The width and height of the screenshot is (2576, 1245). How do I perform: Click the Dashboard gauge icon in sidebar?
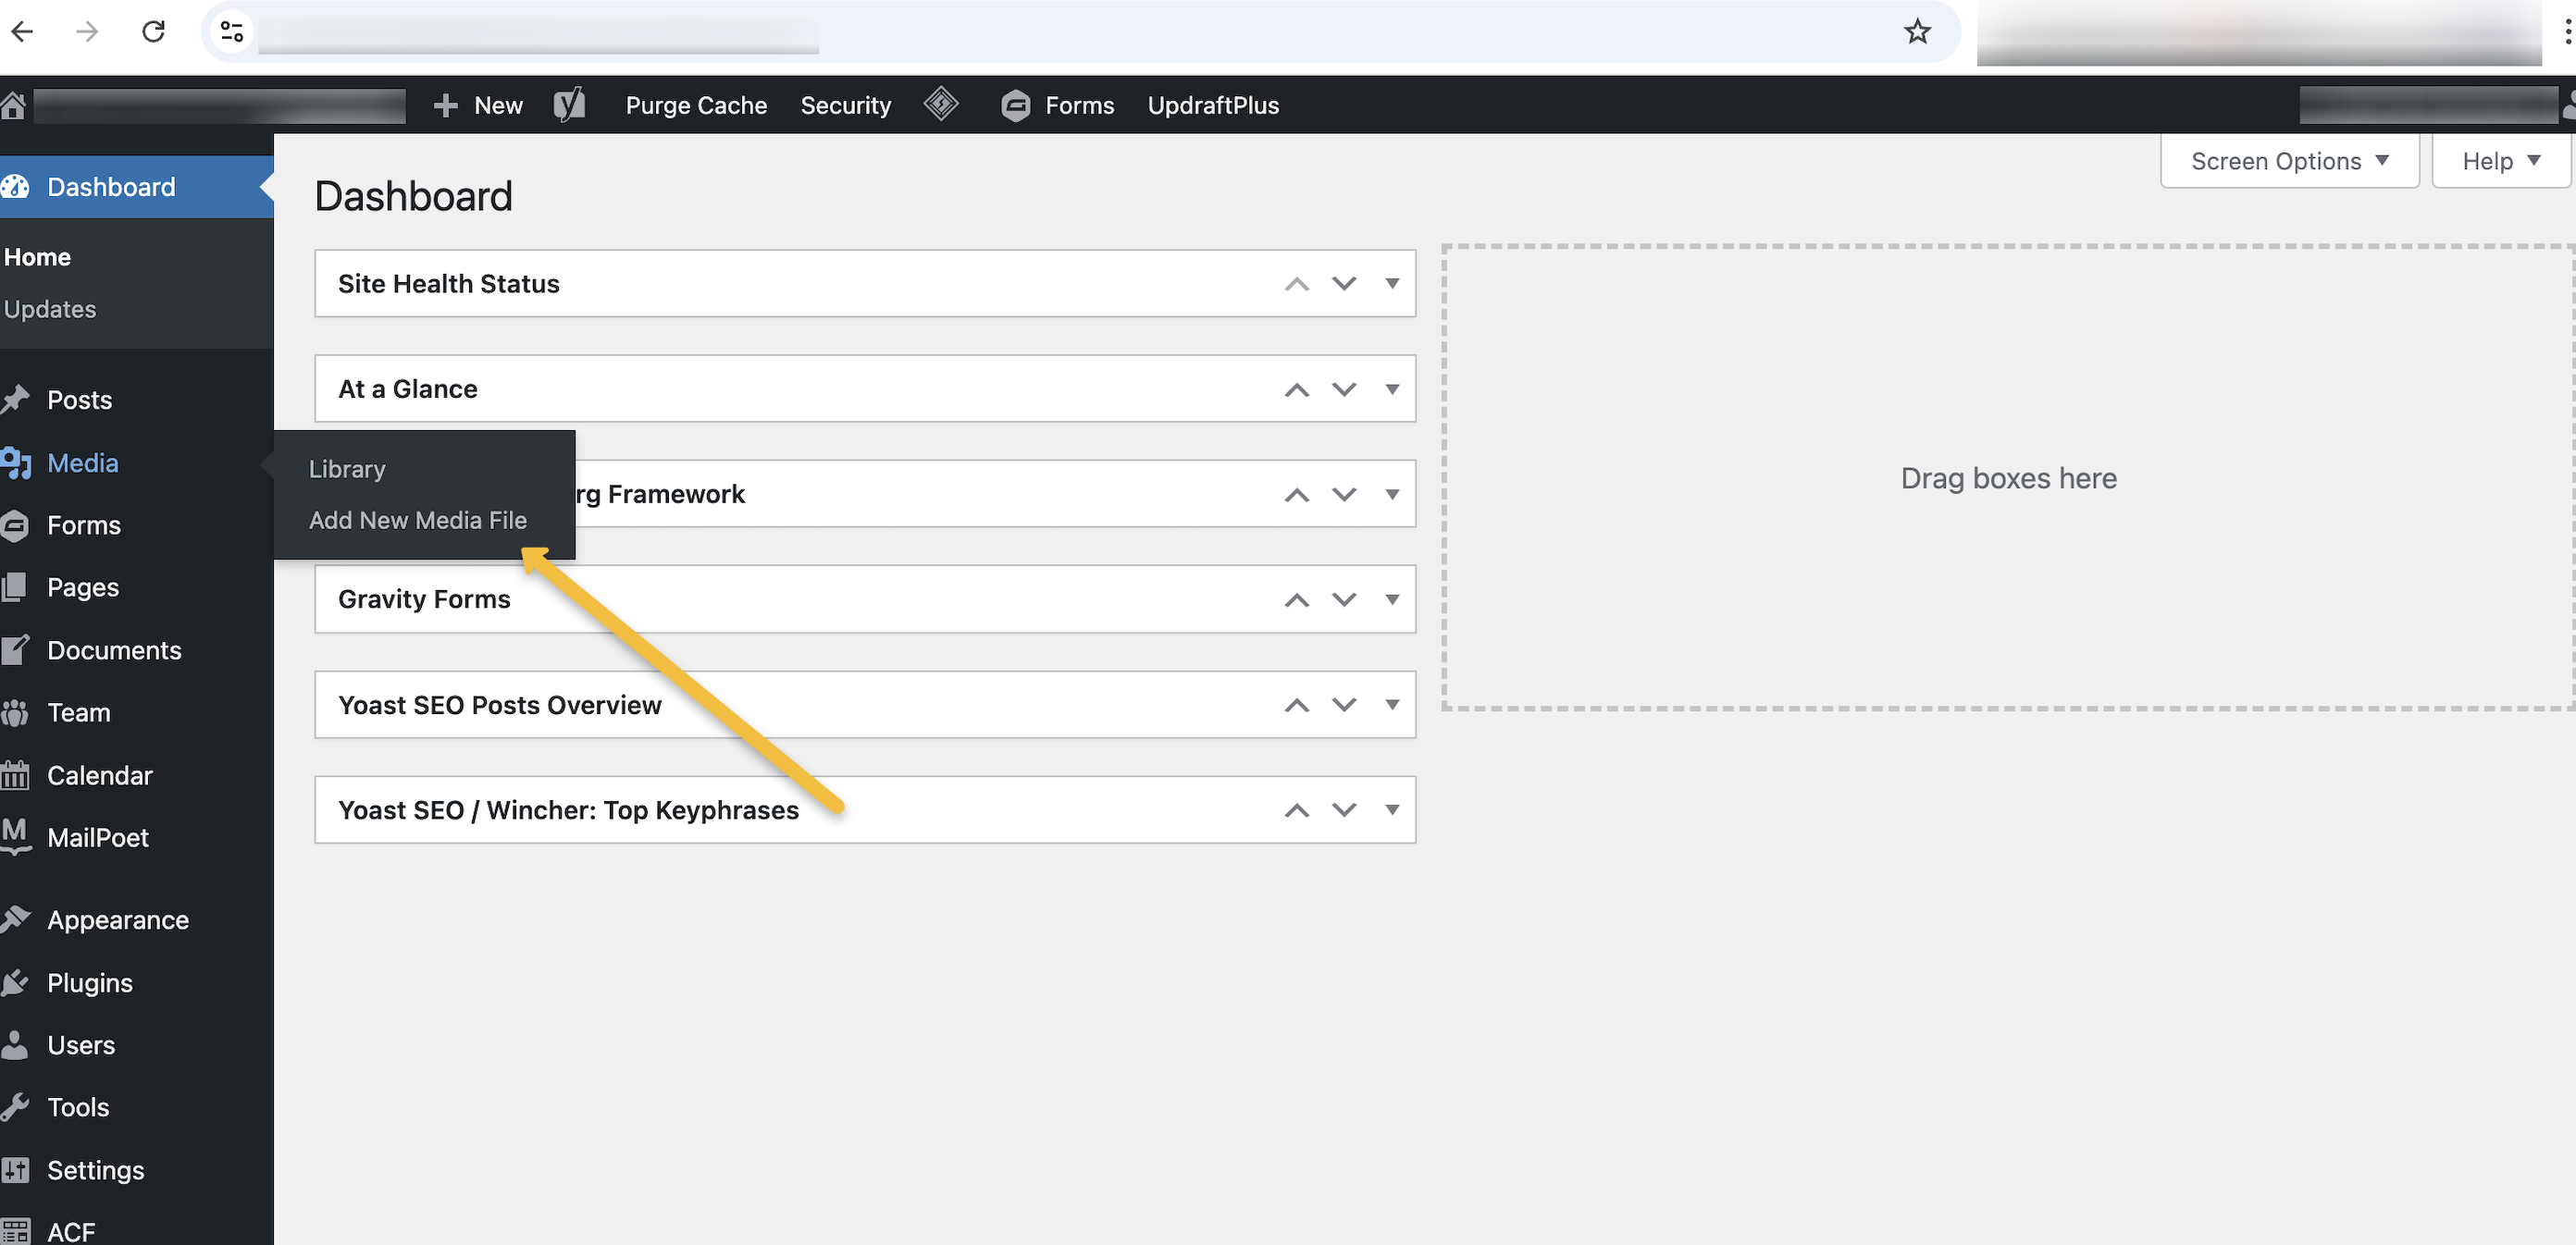click(x=15, y=187)
